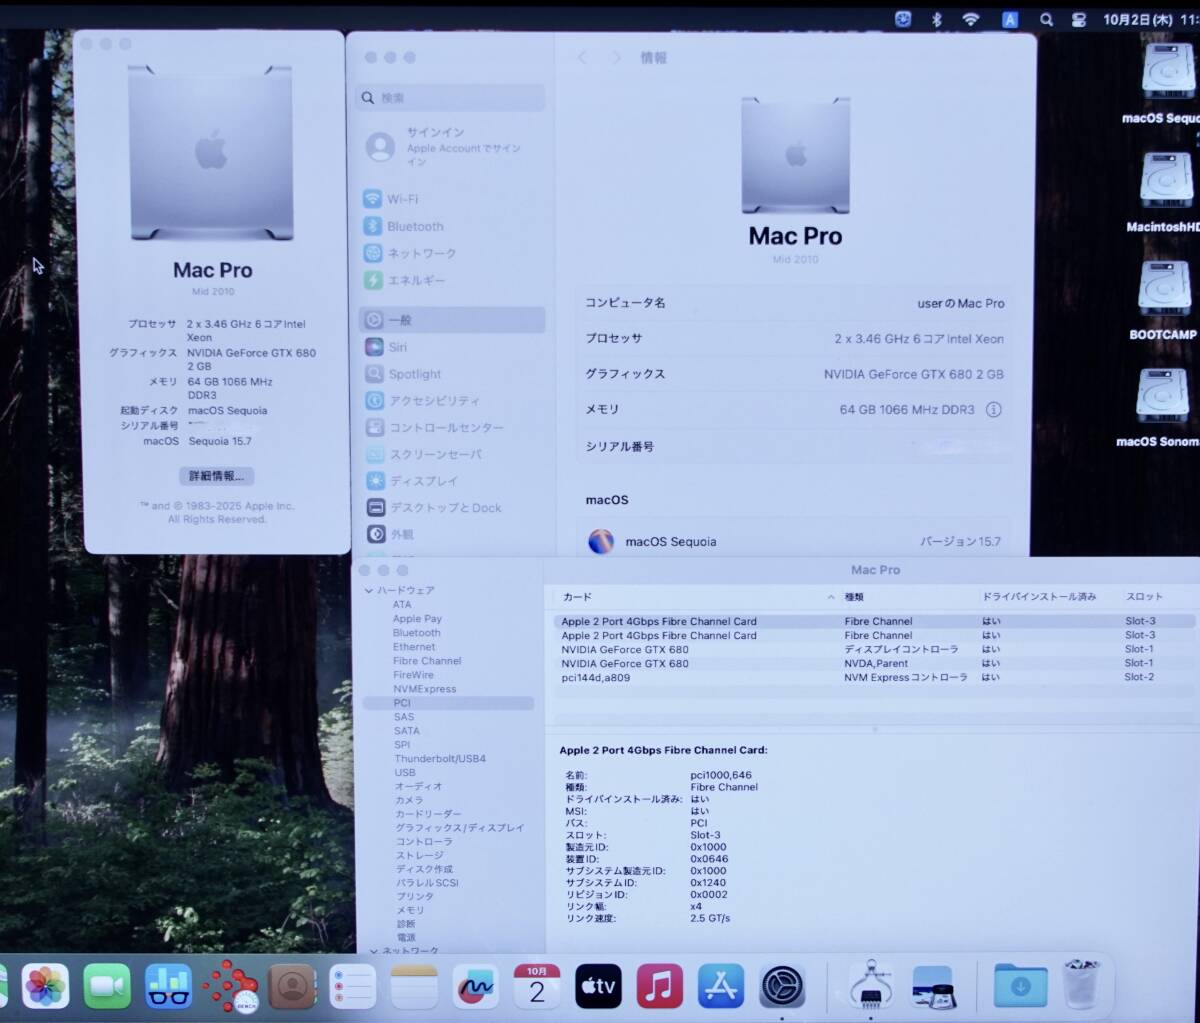Click the Wi-Fi status icon in menu bar
The image size is (1200, 1023).
click(x=971, y=19)
